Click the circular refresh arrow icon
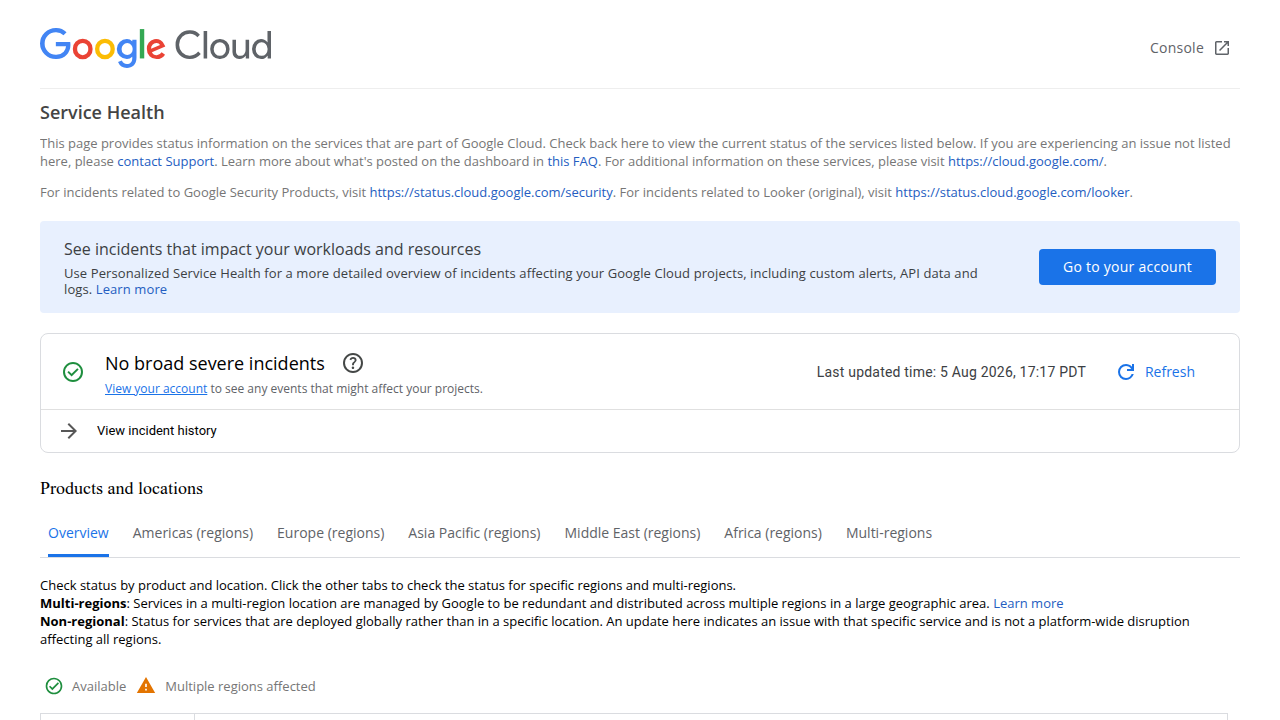The image size is (1280, 720). 1126,372
